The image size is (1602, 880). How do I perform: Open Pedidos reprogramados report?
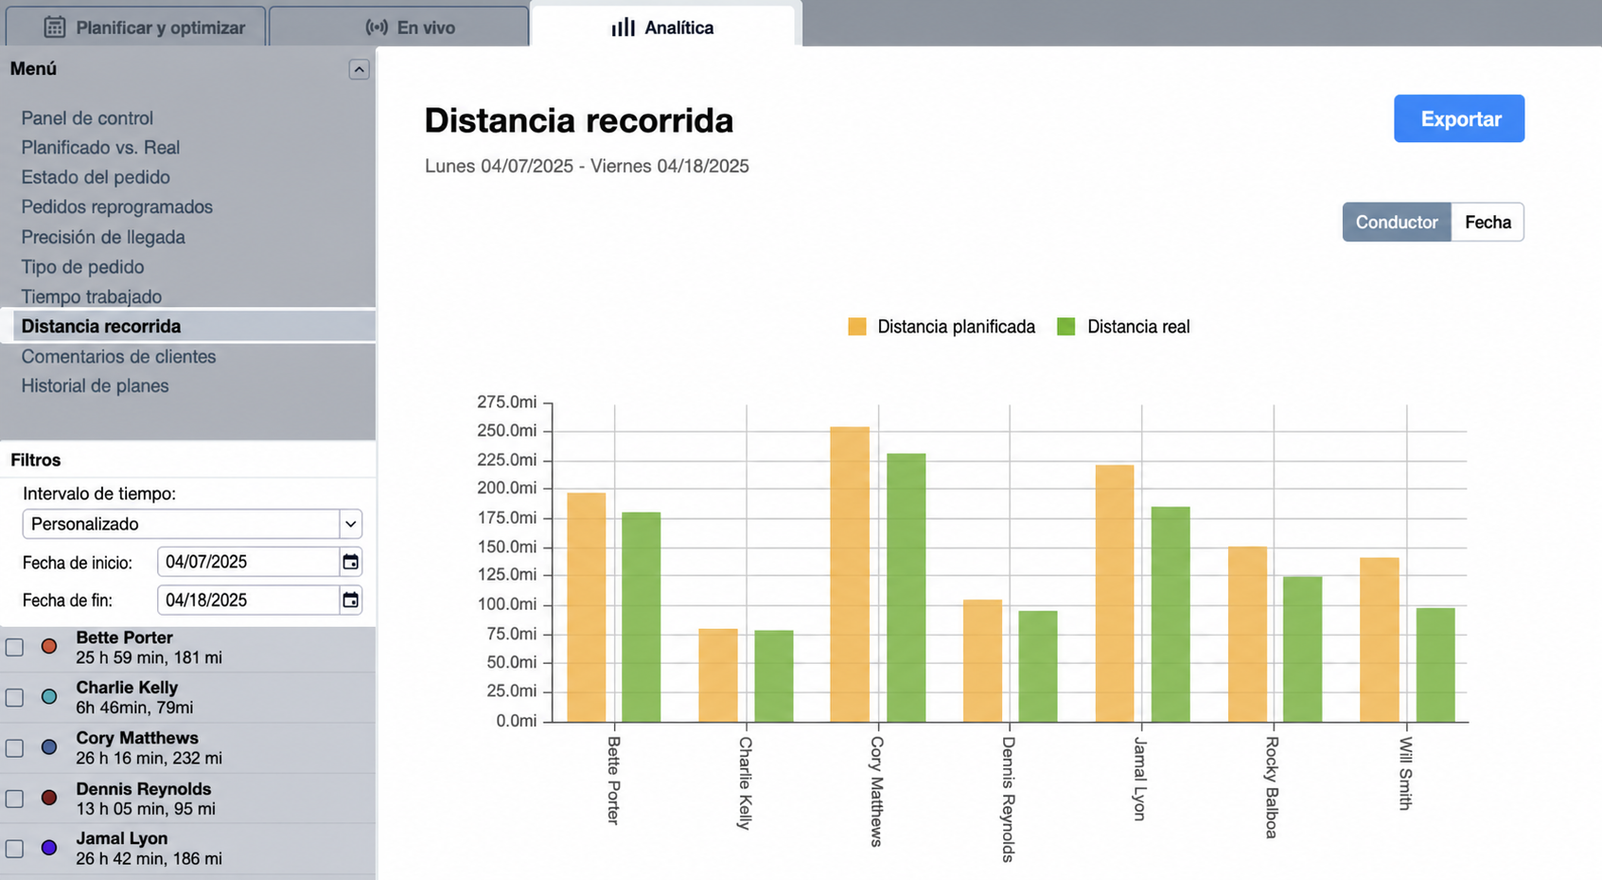click(x=117, y=207)
